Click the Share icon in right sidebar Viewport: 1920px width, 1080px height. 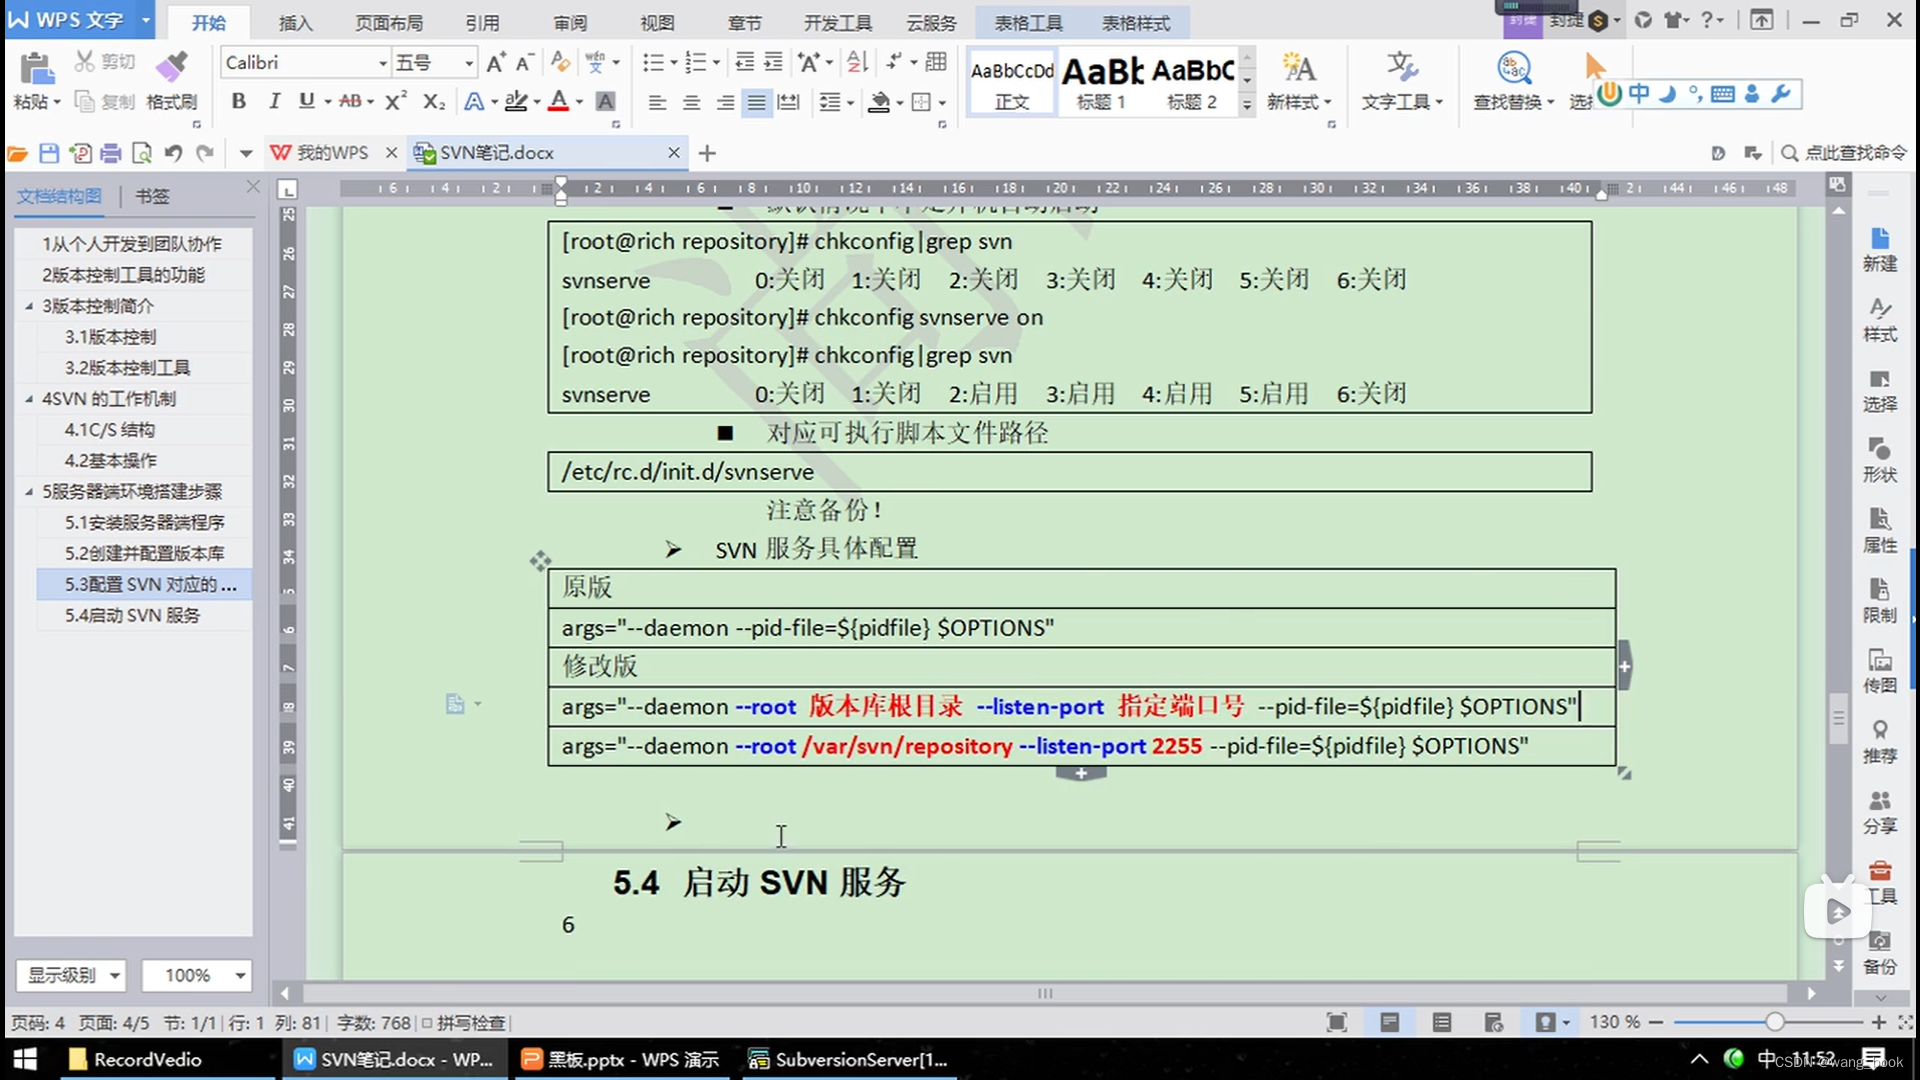tap(1879, 802)
